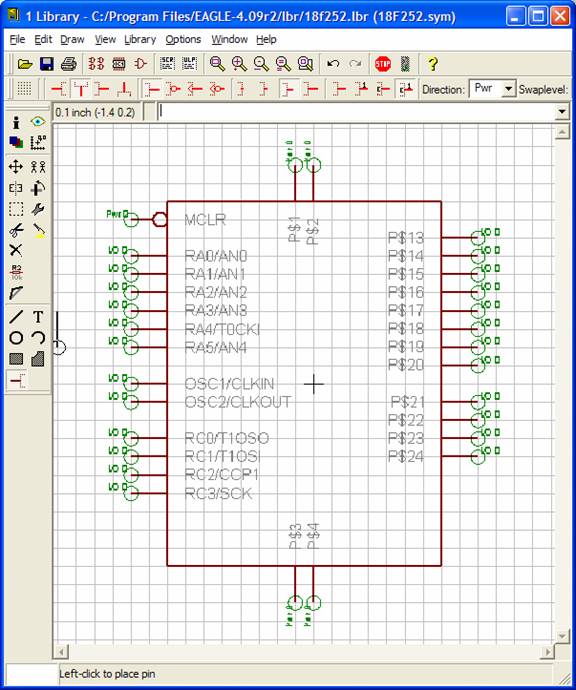Open help with yellow question mark
The width and height of the screenshot is (576, 690).
tap(433, 64)
